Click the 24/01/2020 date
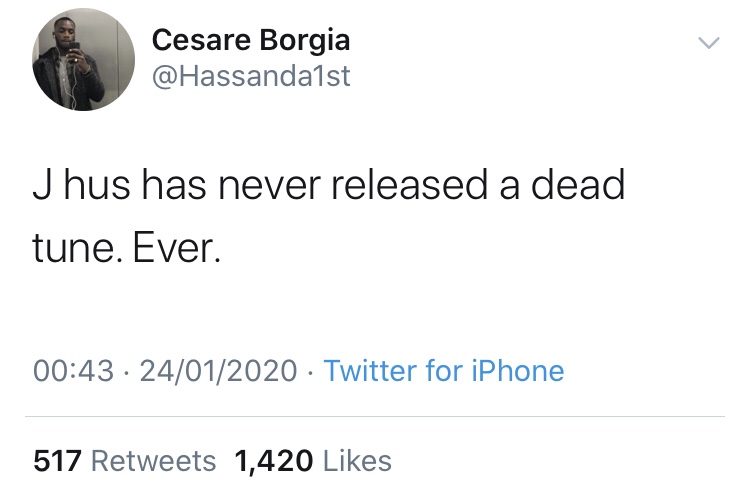Image resolution: width=750 pixels, height=494 pixels. pyautogui.click(x=218, y=371)
